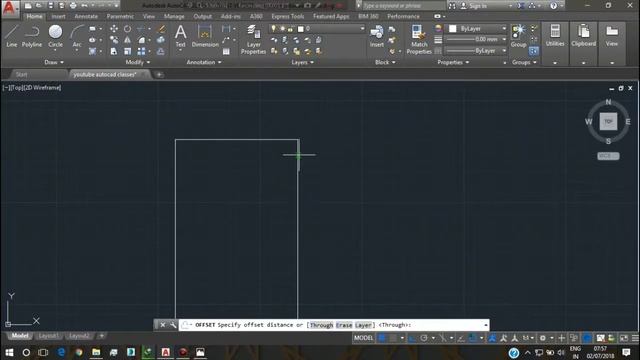The image size is (640, 360).
Task: Open the Annotate ribbon tab
Action: coord(86,16)
